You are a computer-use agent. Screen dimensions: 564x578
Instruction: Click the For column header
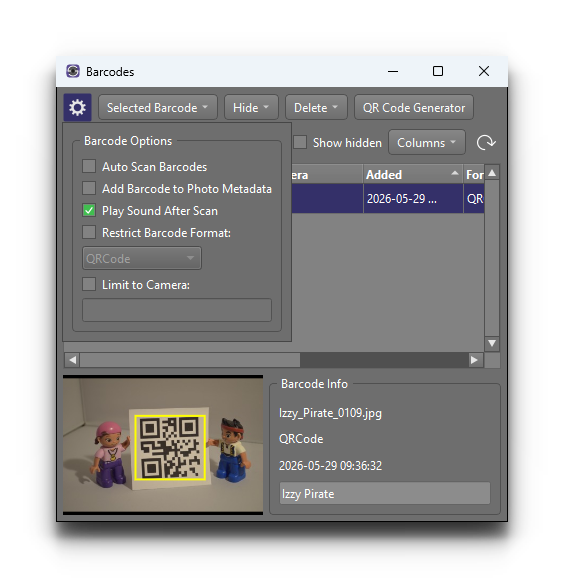474,174
